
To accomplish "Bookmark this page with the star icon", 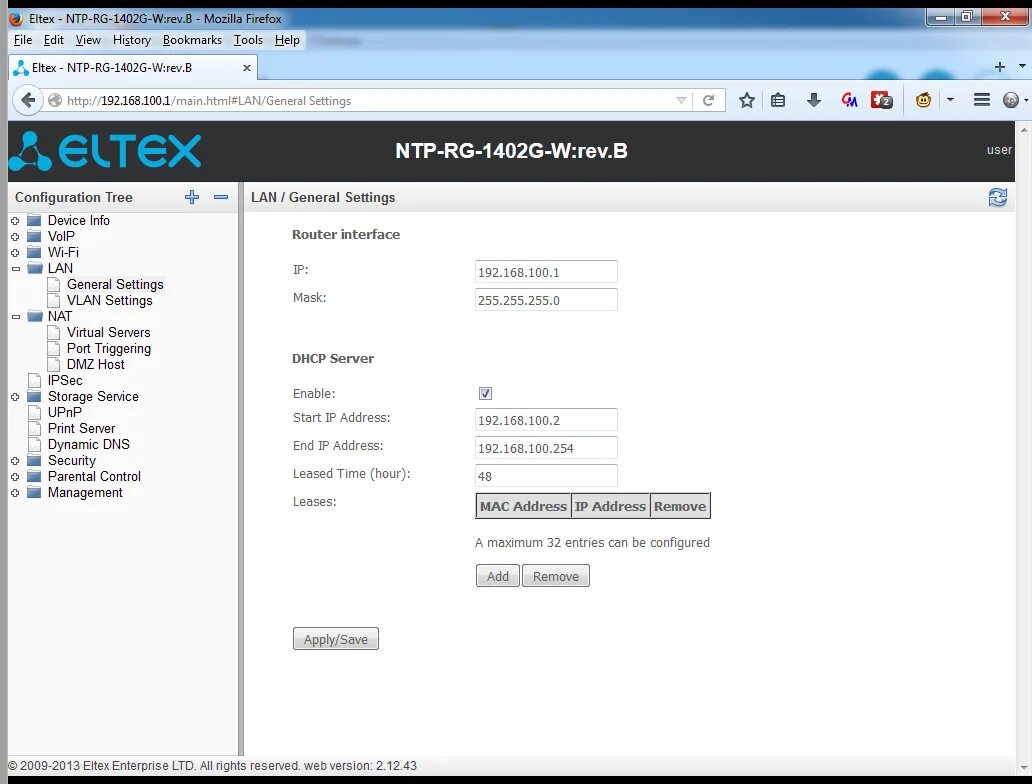I will 746,100.
